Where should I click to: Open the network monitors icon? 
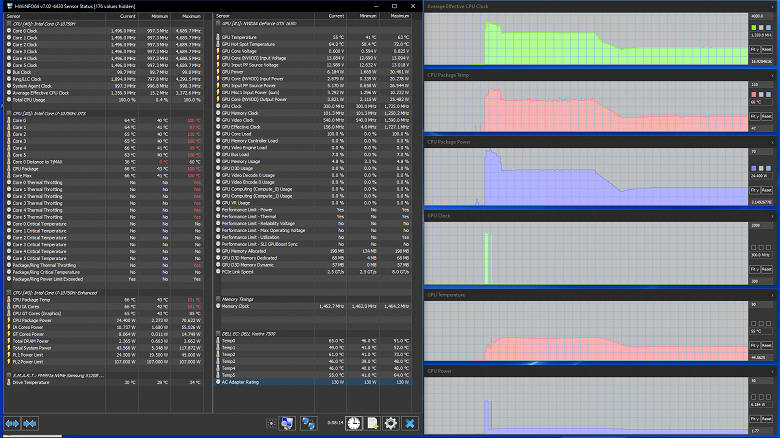308,424
